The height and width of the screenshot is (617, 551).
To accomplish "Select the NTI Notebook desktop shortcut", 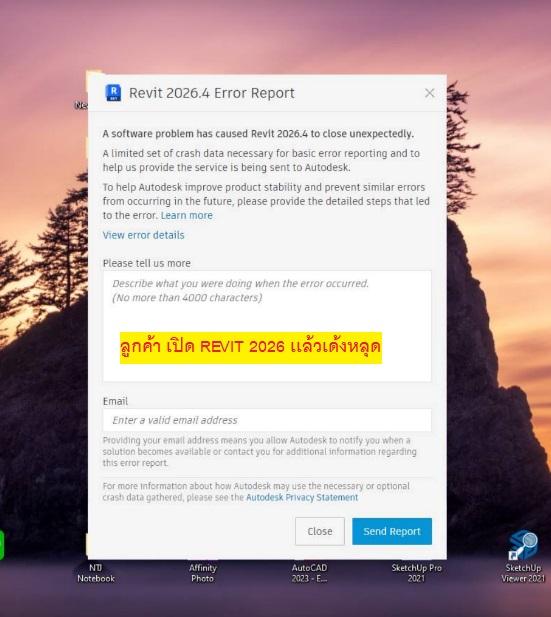I will pos(96,573).
